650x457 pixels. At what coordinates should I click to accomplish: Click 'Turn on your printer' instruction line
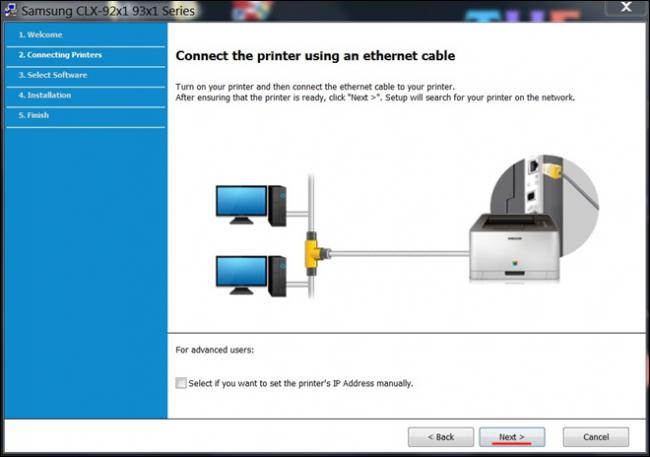tap(315, 87)
